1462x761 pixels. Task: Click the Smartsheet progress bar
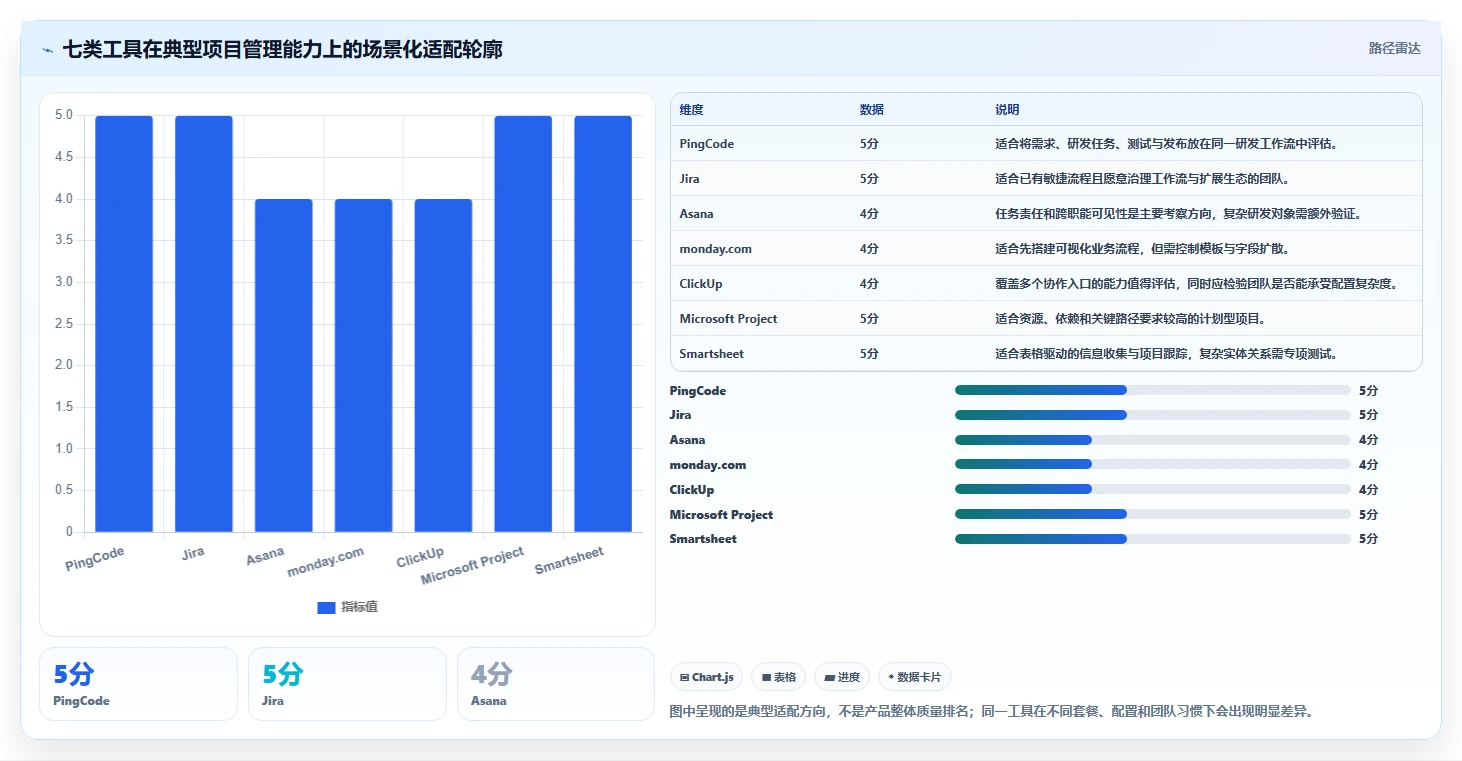[1153, 539]
